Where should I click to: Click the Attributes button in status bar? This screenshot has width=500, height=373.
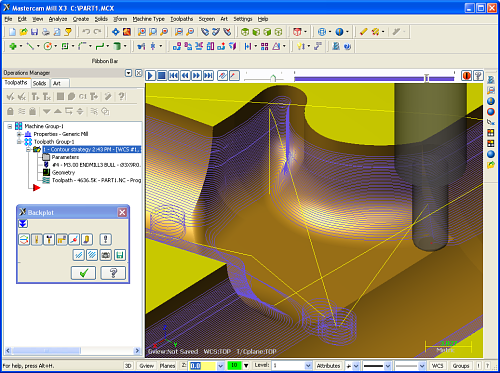point(328,366)
